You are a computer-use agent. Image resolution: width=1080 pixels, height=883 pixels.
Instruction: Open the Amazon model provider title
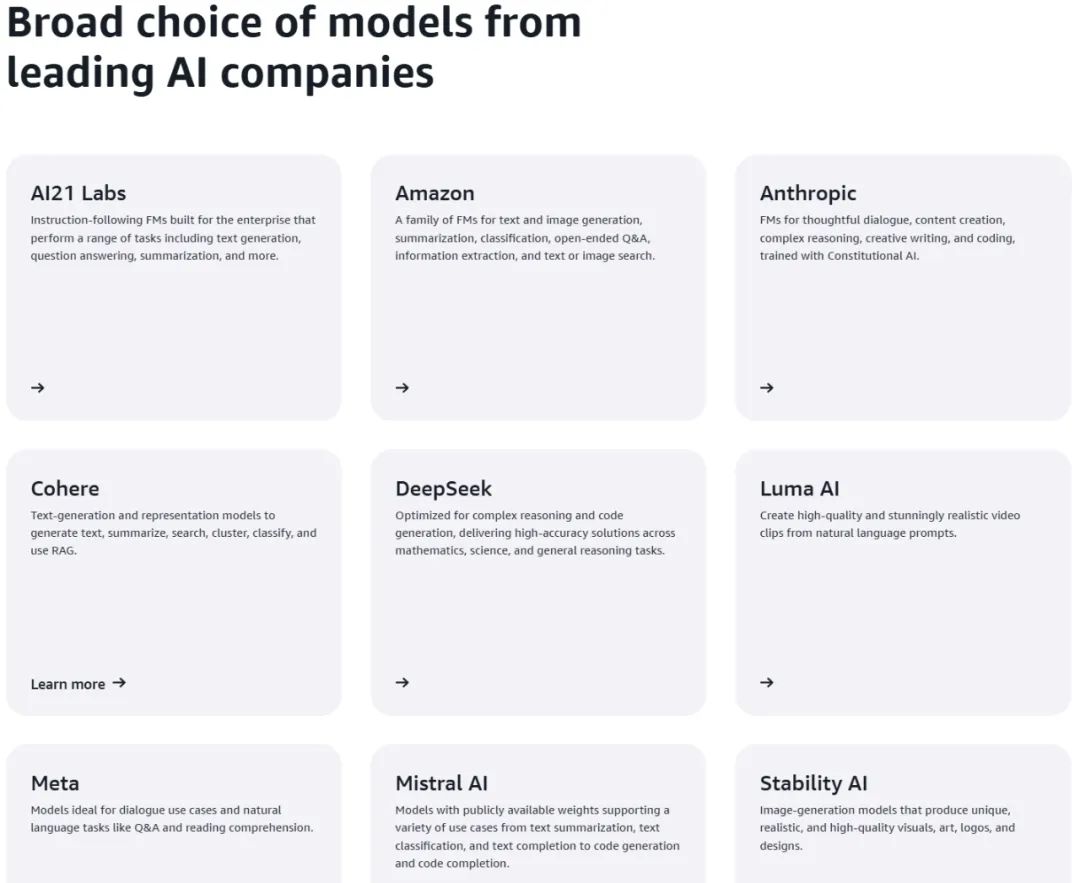tap(435, 193)
